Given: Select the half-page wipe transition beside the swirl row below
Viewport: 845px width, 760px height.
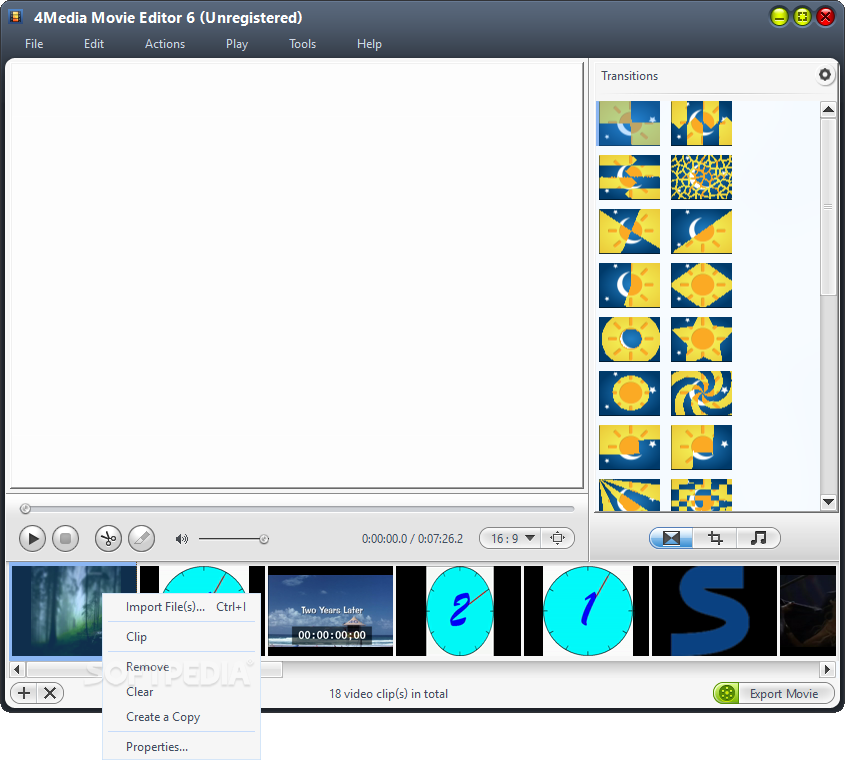Looking at the screenshot, I should (x=701, y=447).
